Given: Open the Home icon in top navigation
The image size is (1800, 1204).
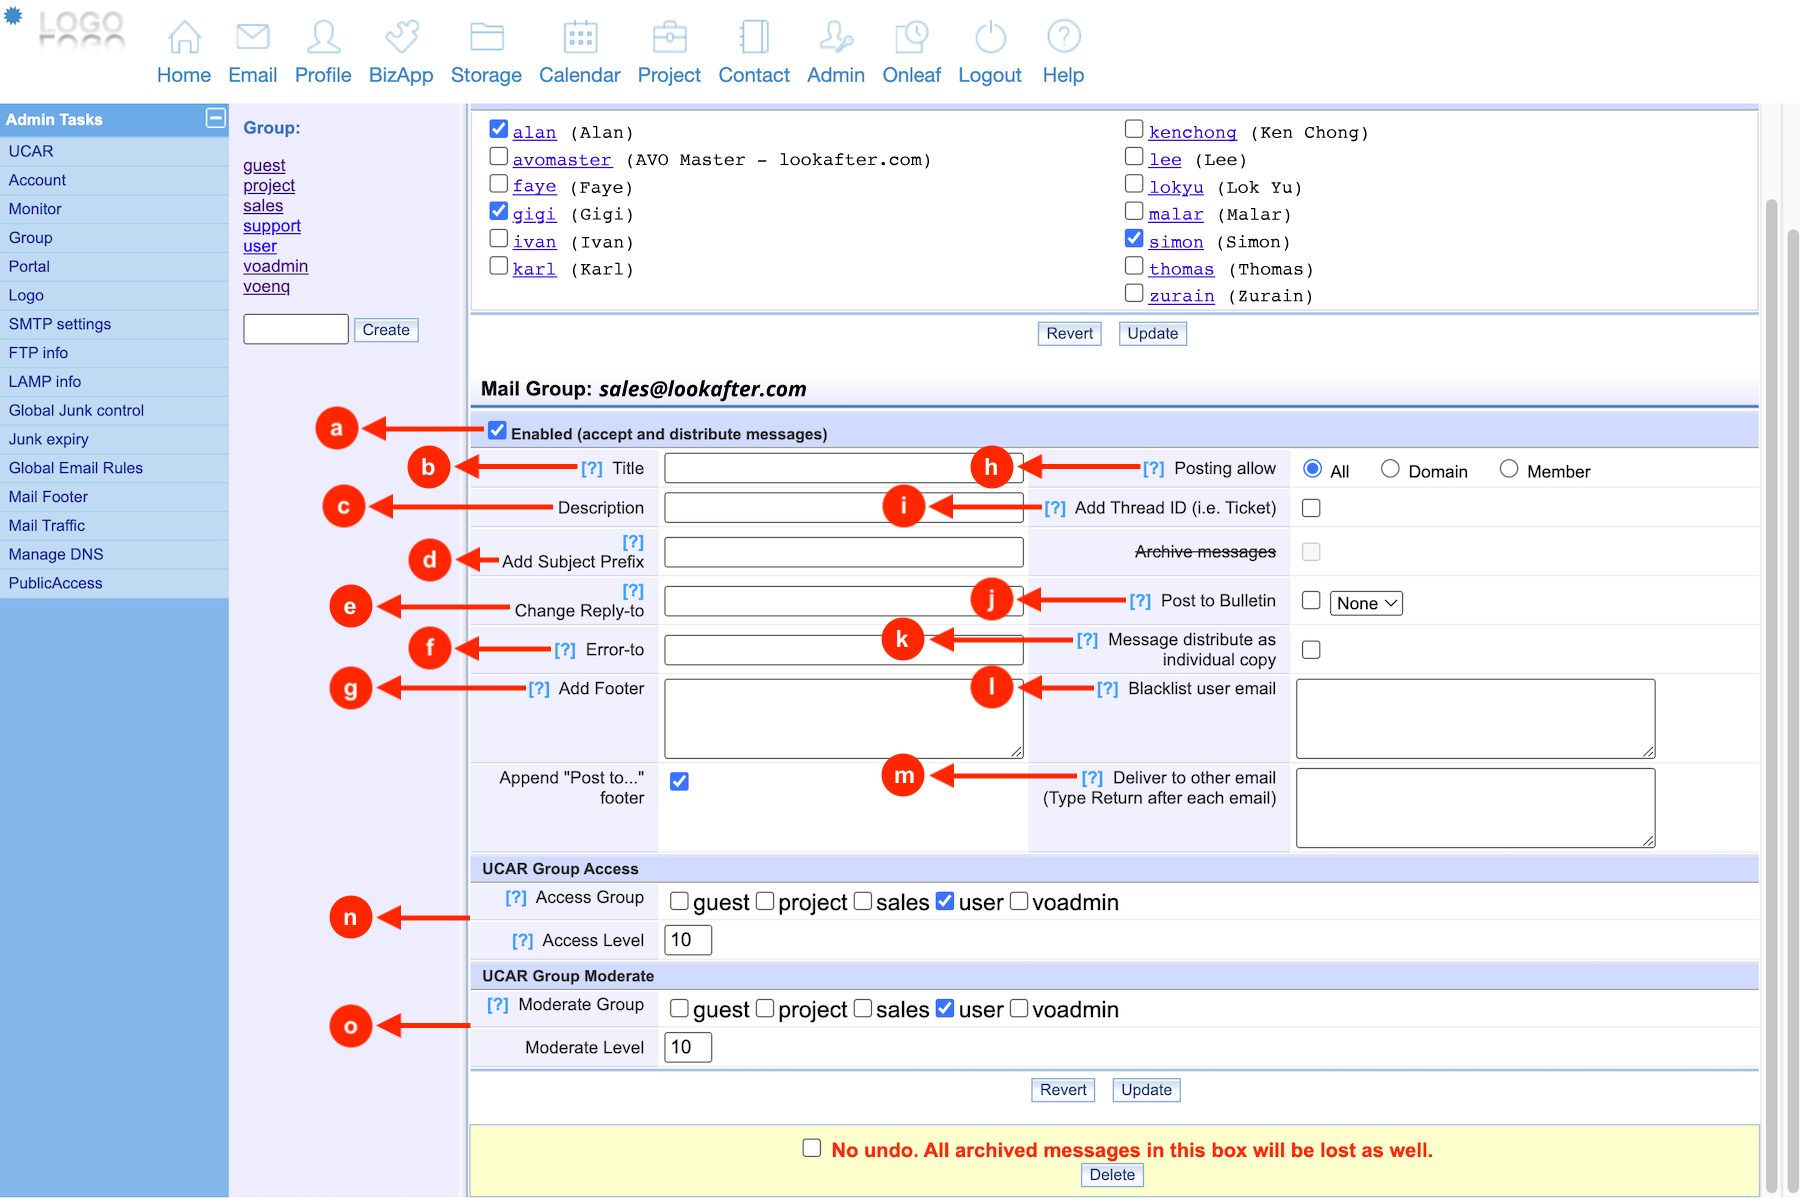Looking at the screenshot, I should click(x=184, y=38).
